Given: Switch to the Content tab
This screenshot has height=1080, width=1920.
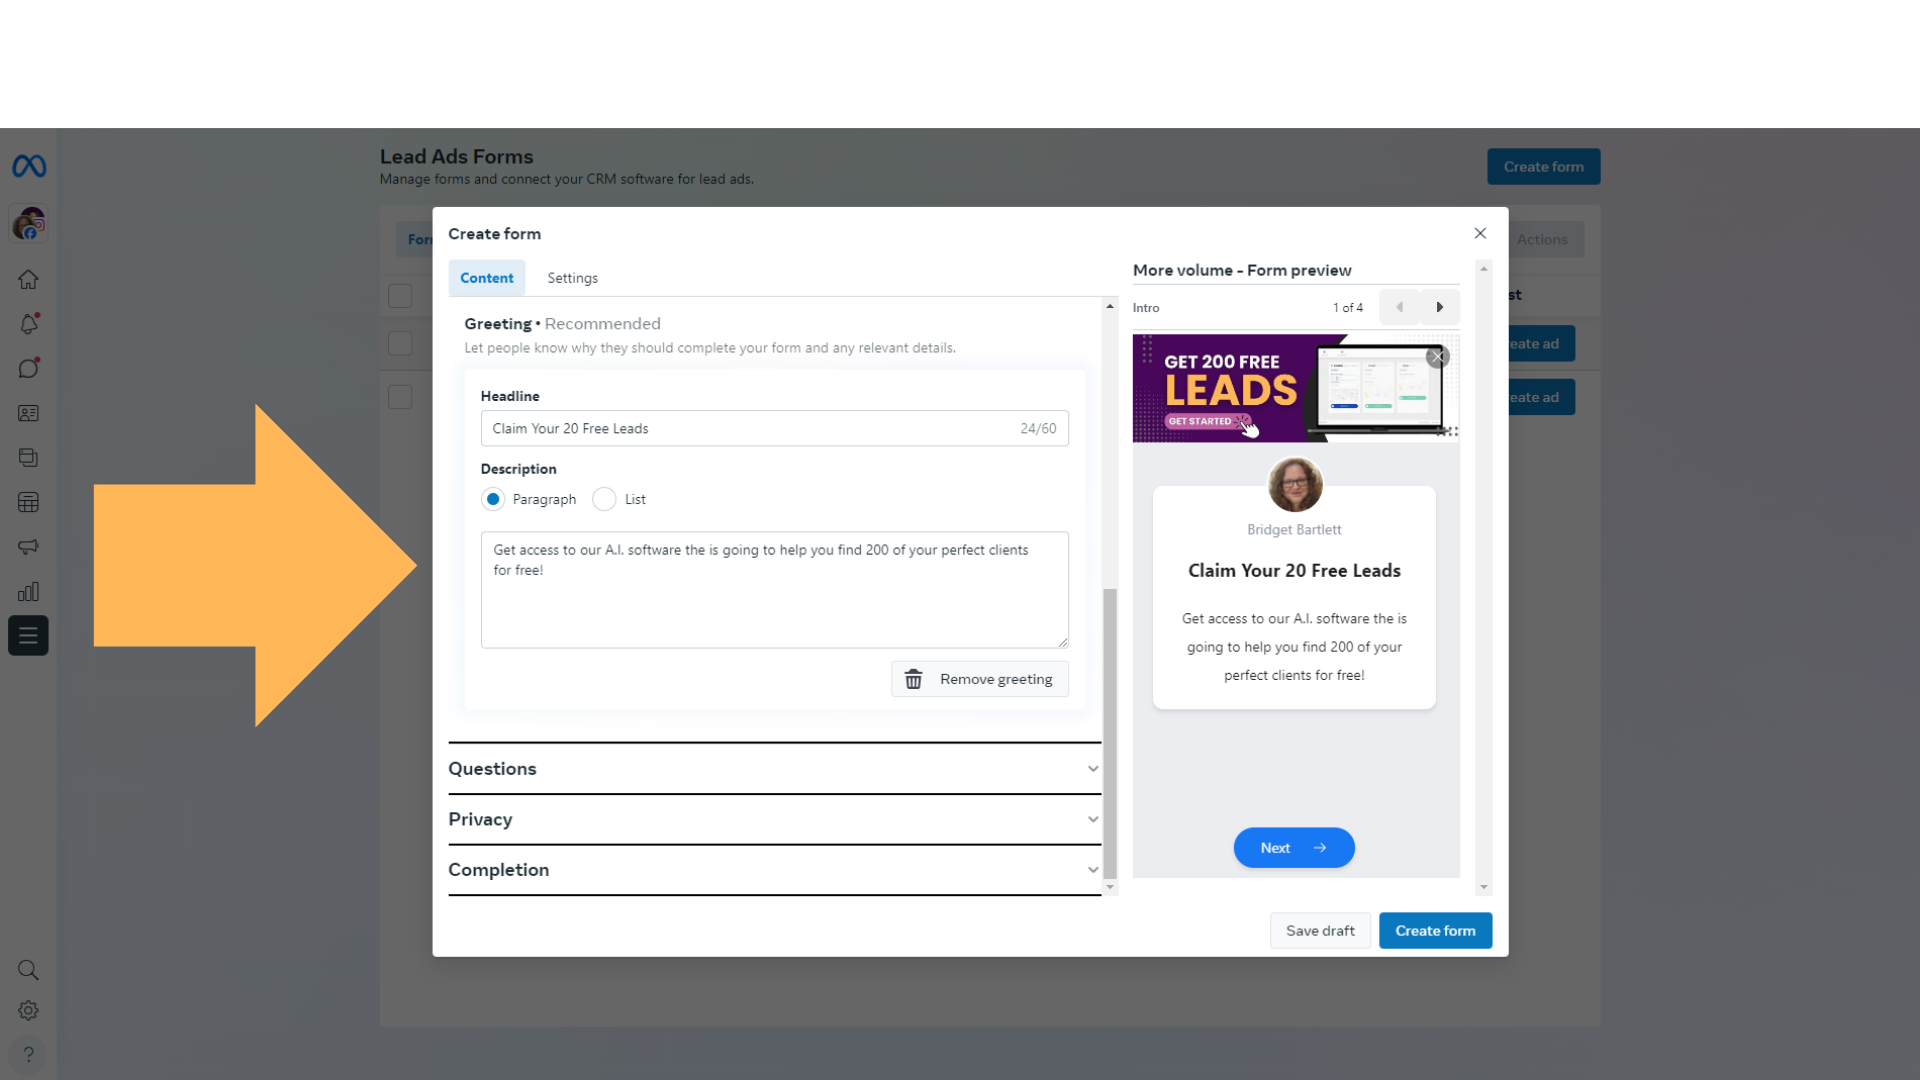Looking at the screenshot, I should click(x=487, y=278).
